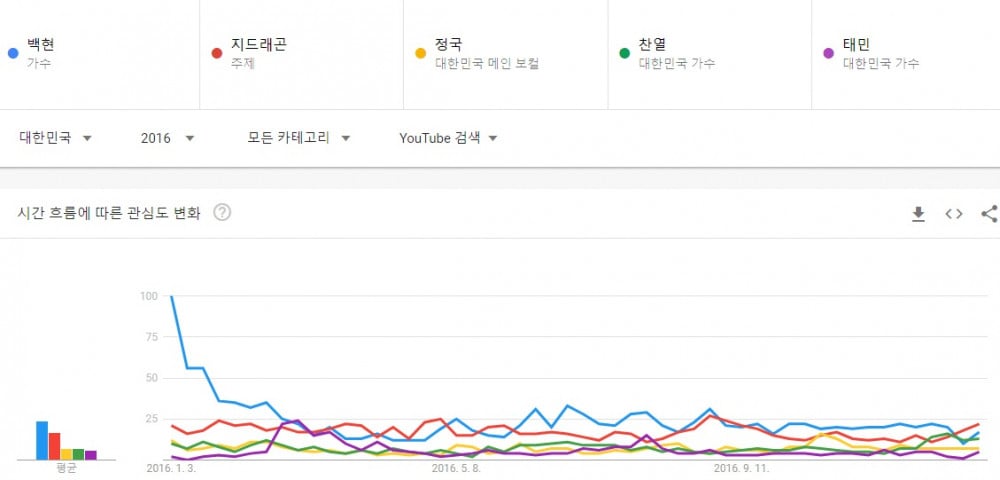The width and height of the screenshot is (1000, 480).
Task: Open the 모든 카테고리 category dropdown
Action: point(299,138)
